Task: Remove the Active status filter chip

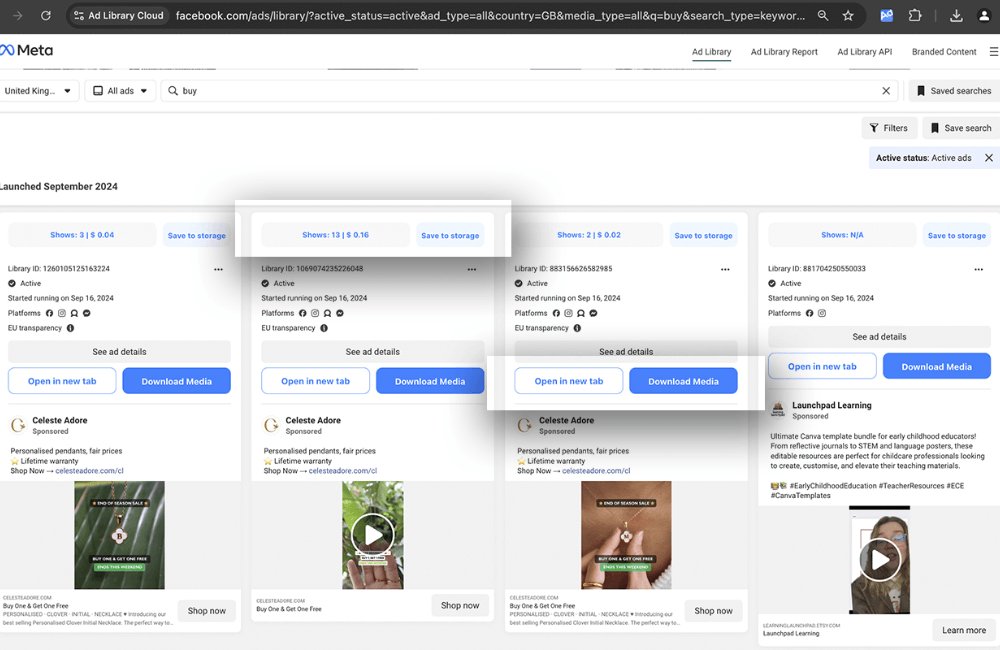Action: [988, 158]
